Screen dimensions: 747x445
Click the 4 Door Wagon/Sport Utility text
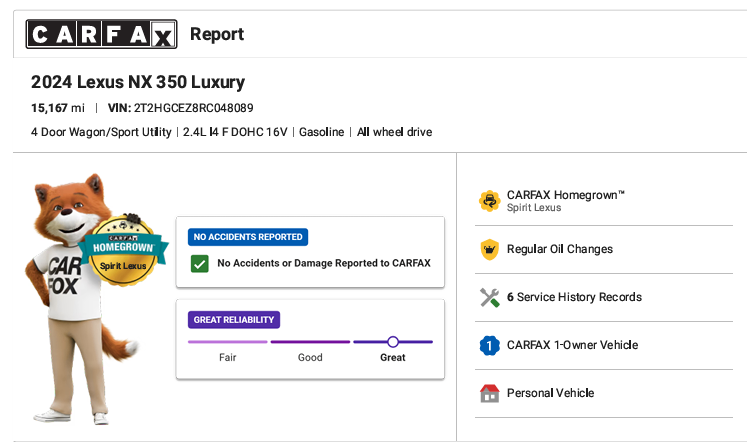(101, 132)
